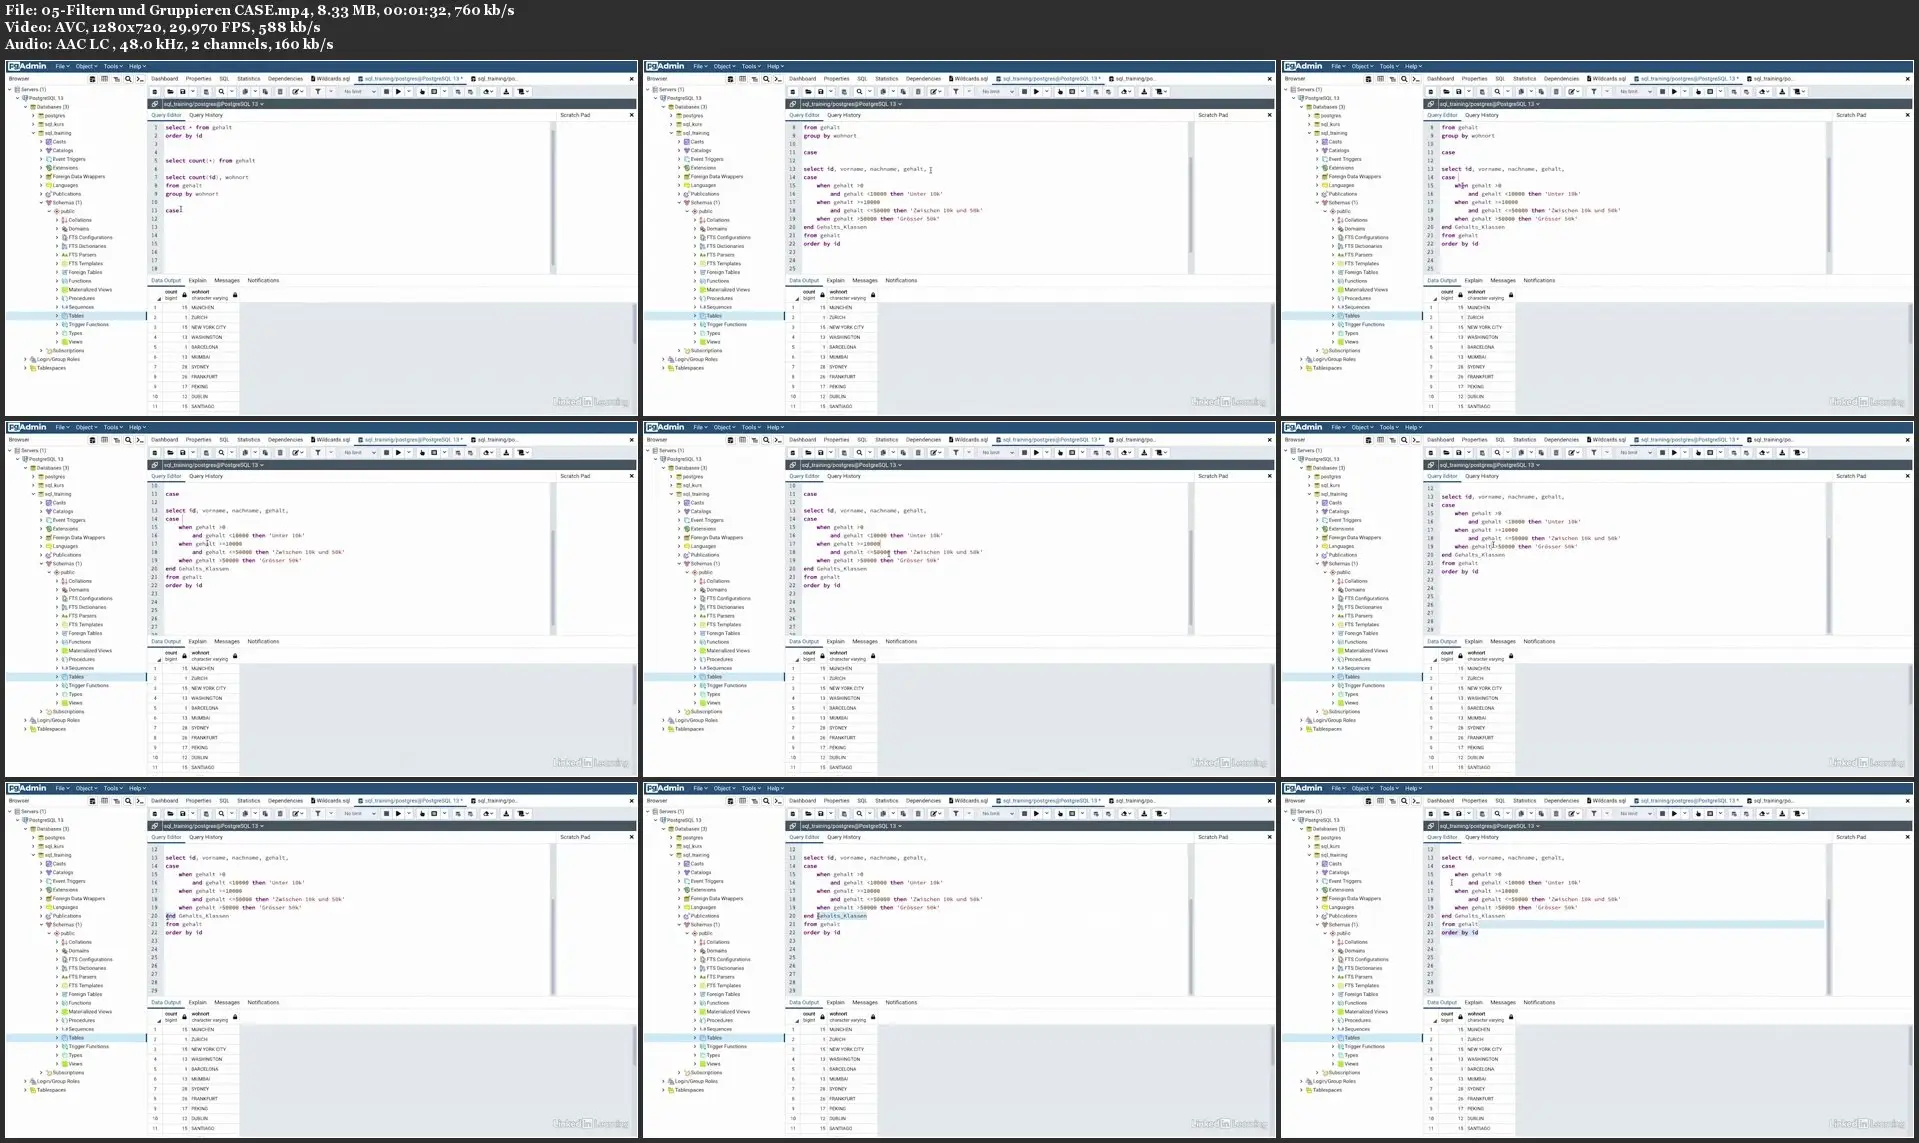Click Execute query in the top-right frame
The height and width of the screenshot is (1143, 1919).
1674,92
